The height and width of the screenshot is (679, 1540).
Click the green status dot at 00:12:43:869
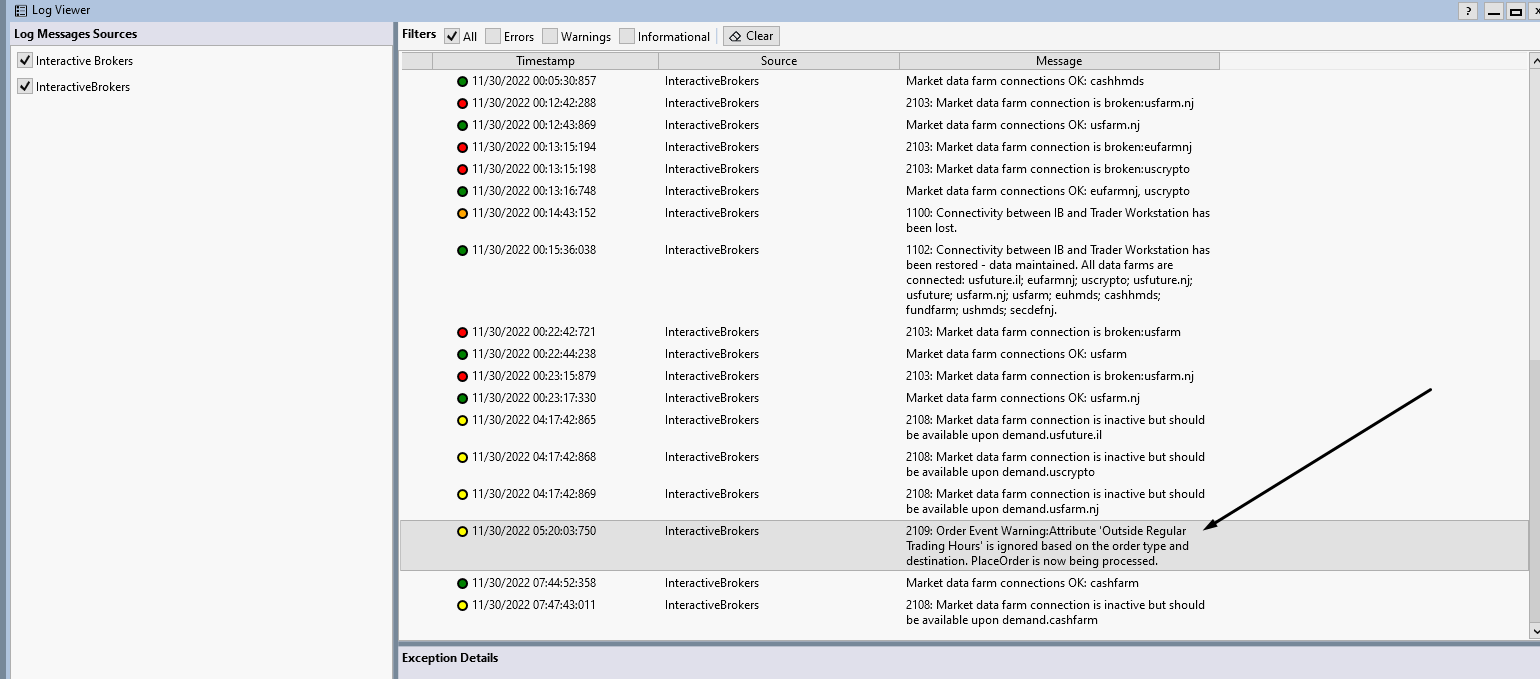[x=462, y=125]
